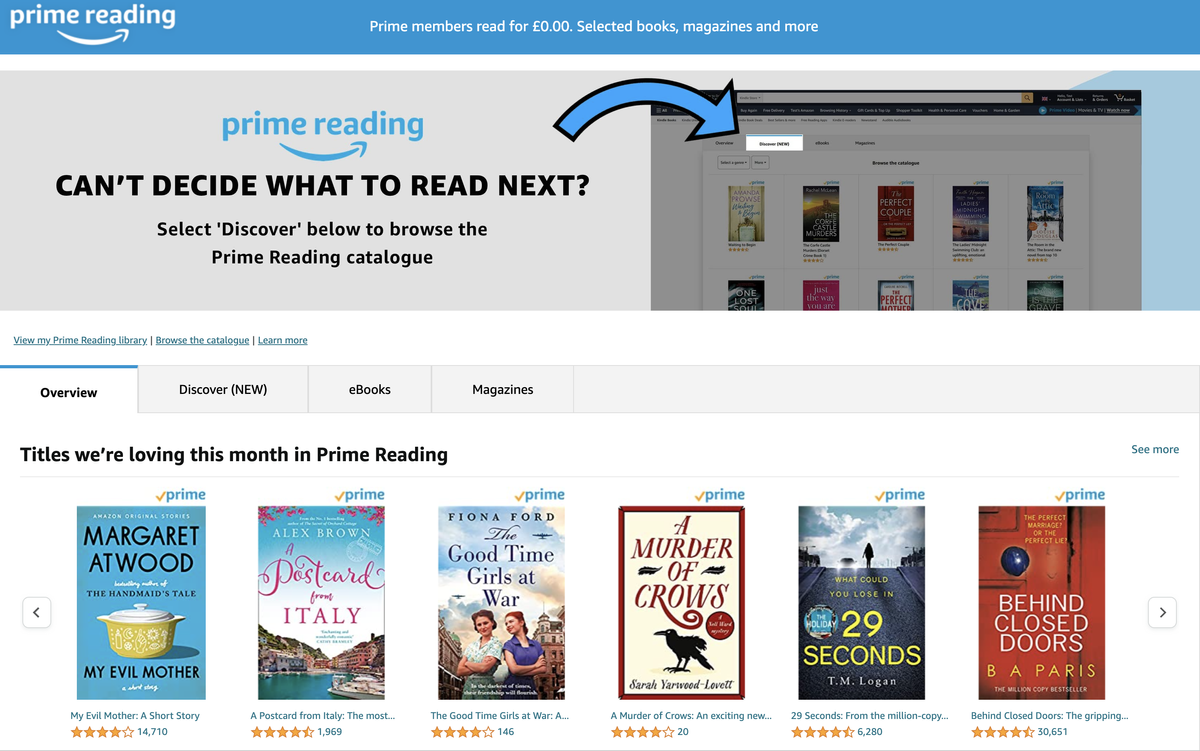The image size is (1200, 751).
Task: Click the 20 reviews count
Action: pos(683,732)
